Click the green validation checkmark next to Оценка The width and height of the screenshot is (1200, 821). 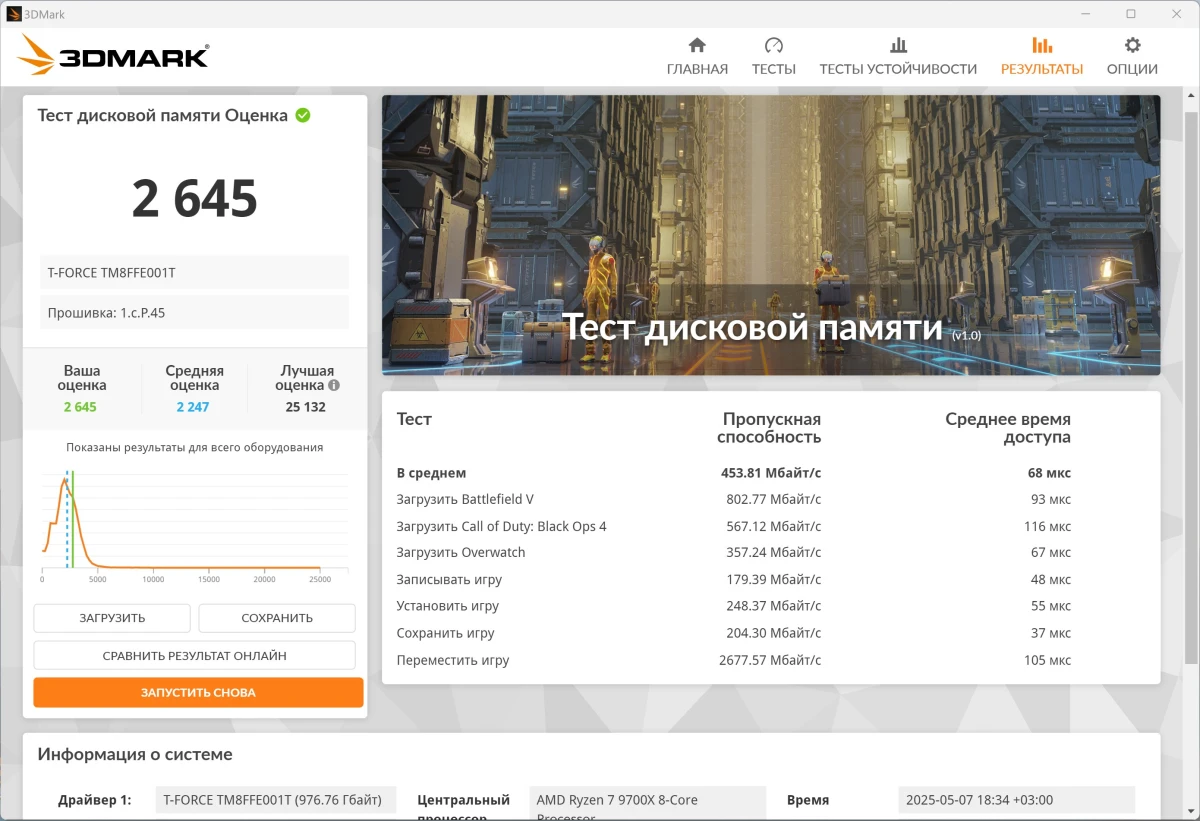tap(303, 115)
